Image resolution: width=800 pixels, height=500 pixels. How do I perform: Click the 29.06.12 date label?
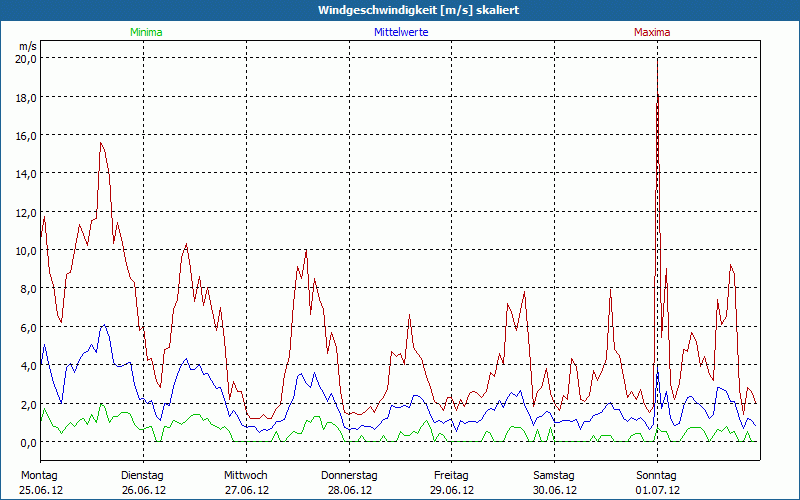click(452, 490)
